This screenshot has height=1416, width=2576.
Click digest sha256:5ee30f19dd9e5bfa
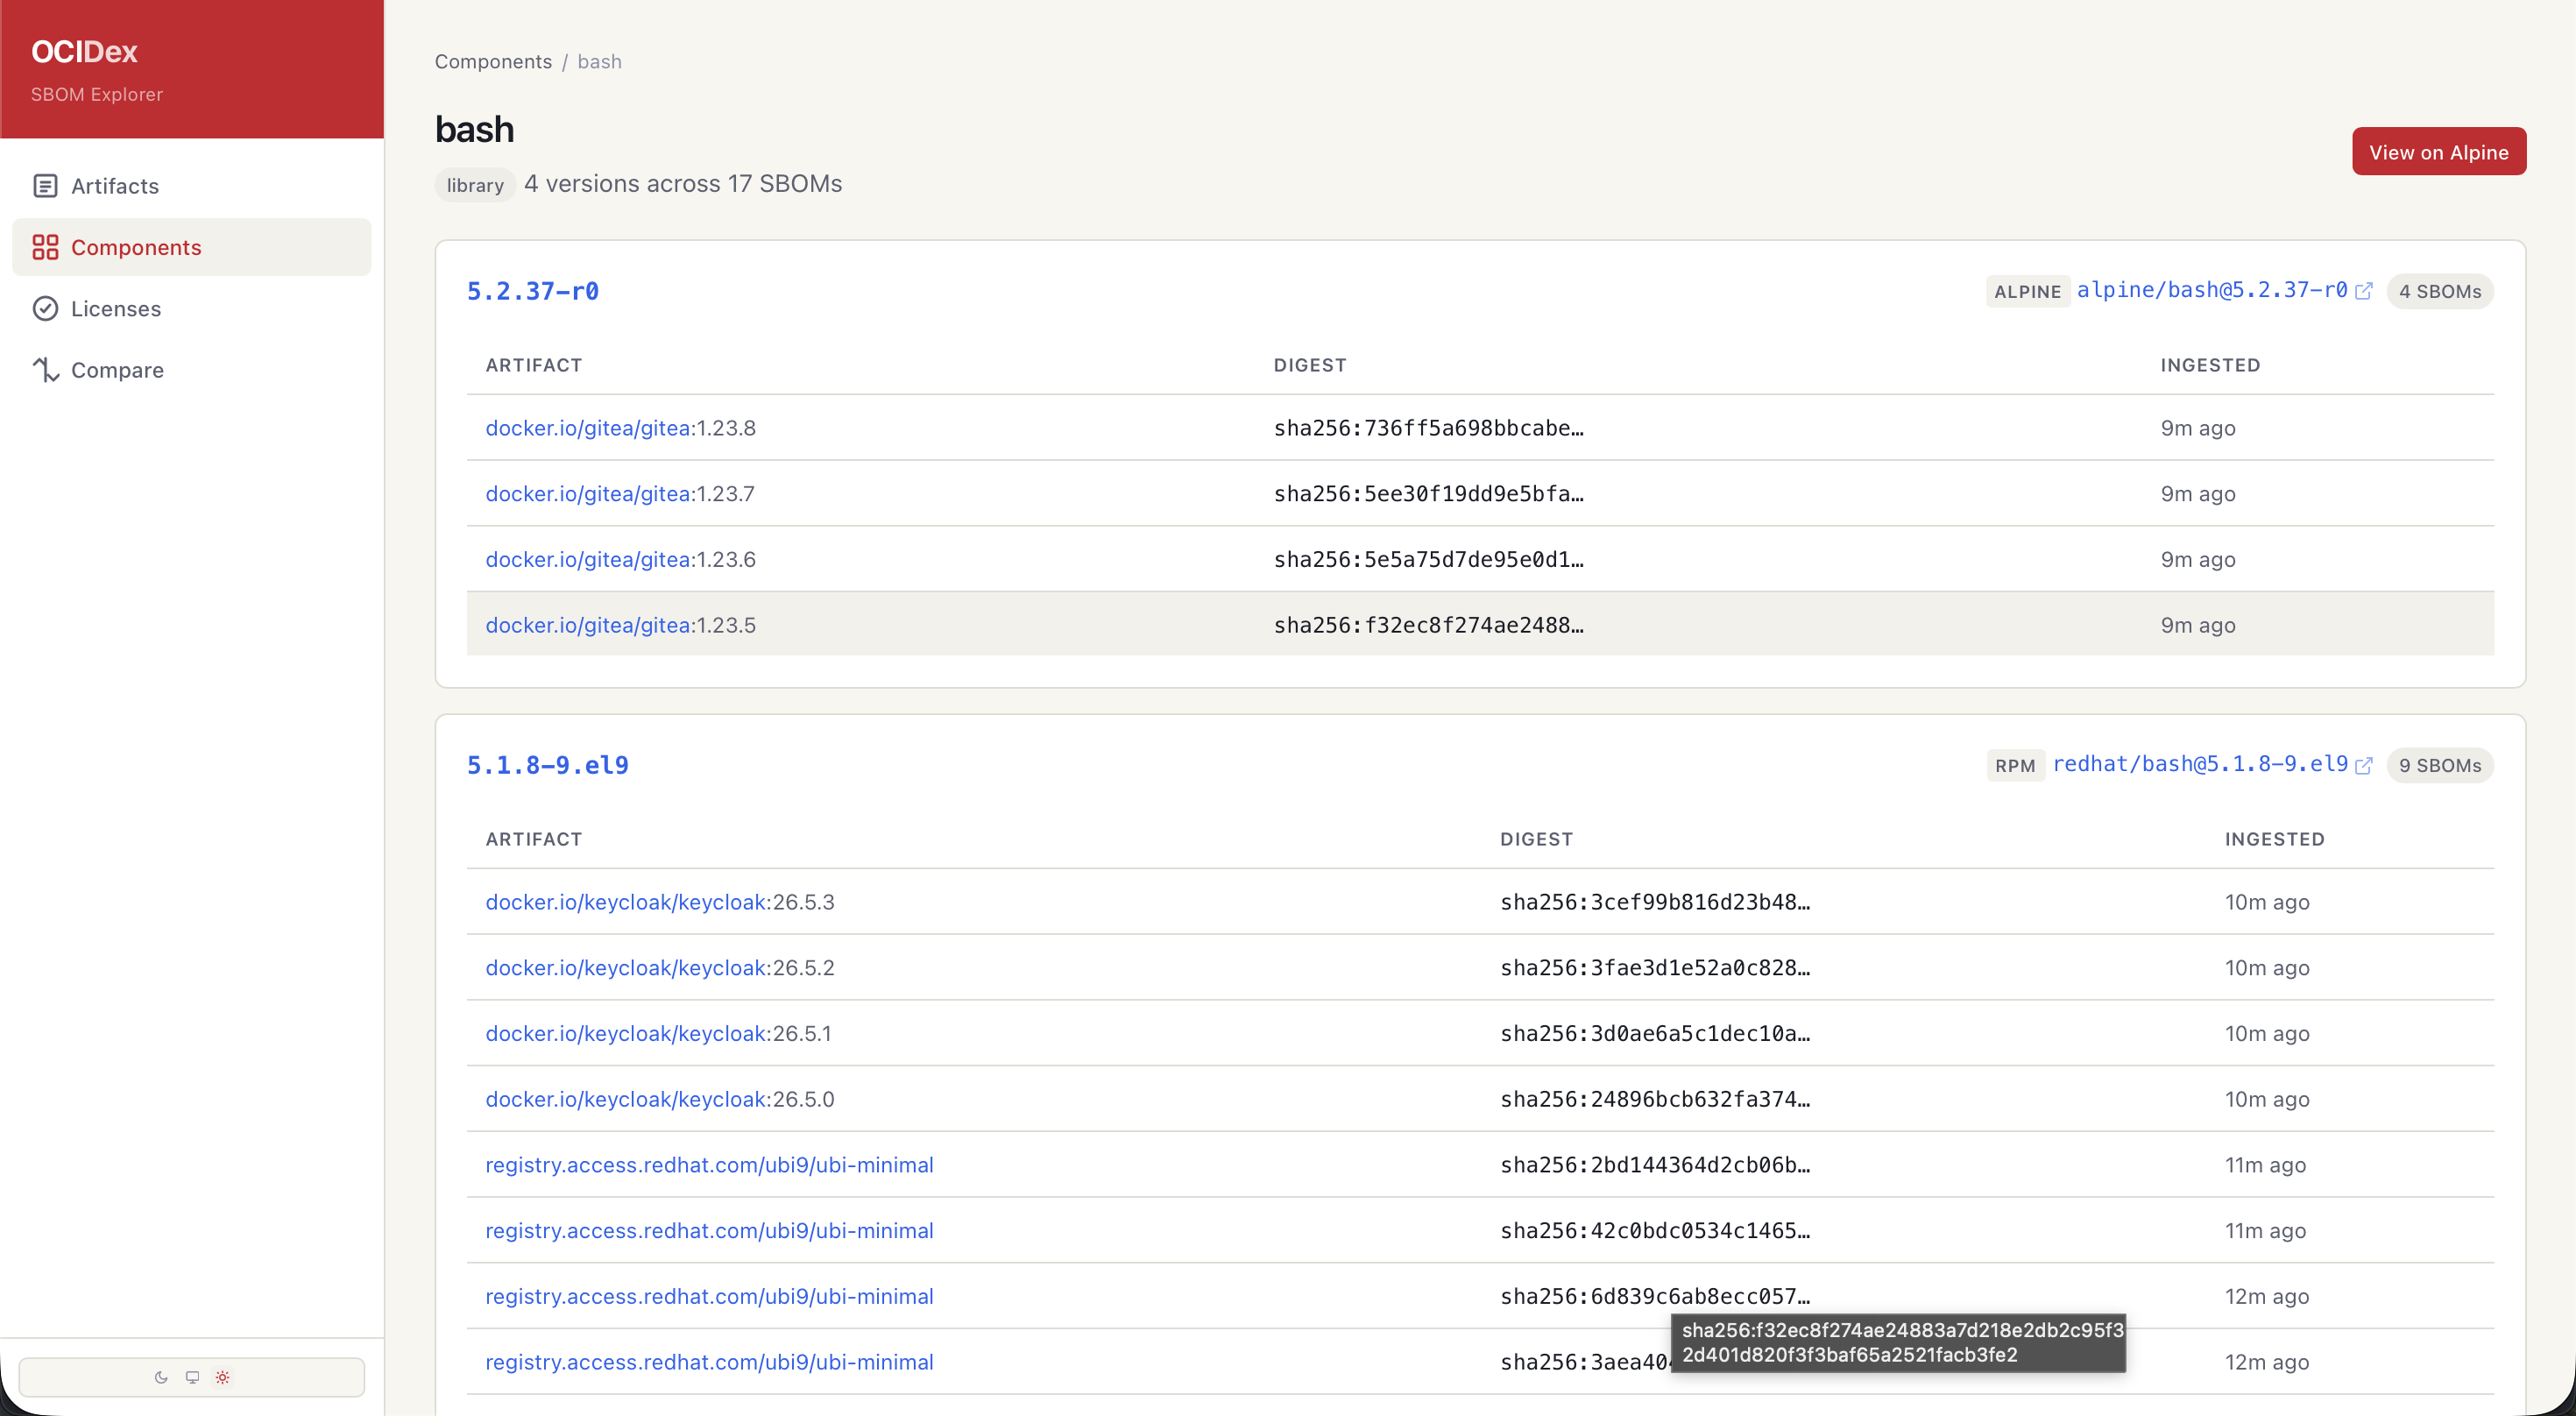[x=1428, y=494]
